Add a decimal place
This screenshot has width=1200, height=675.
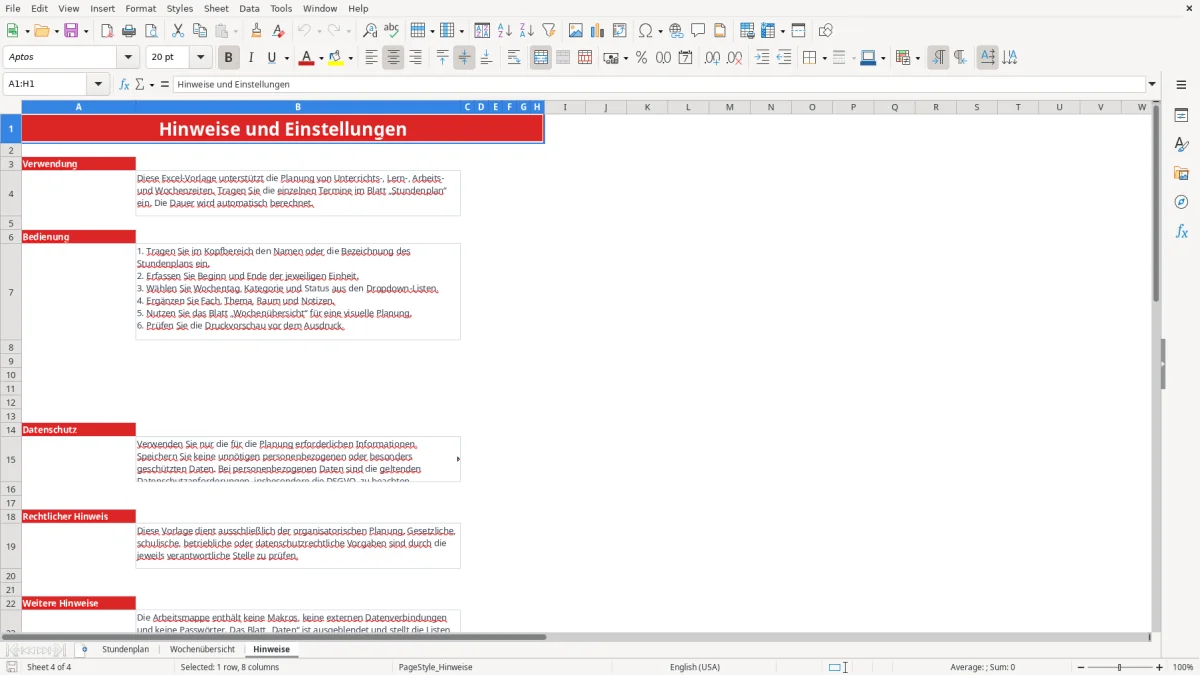713,58
